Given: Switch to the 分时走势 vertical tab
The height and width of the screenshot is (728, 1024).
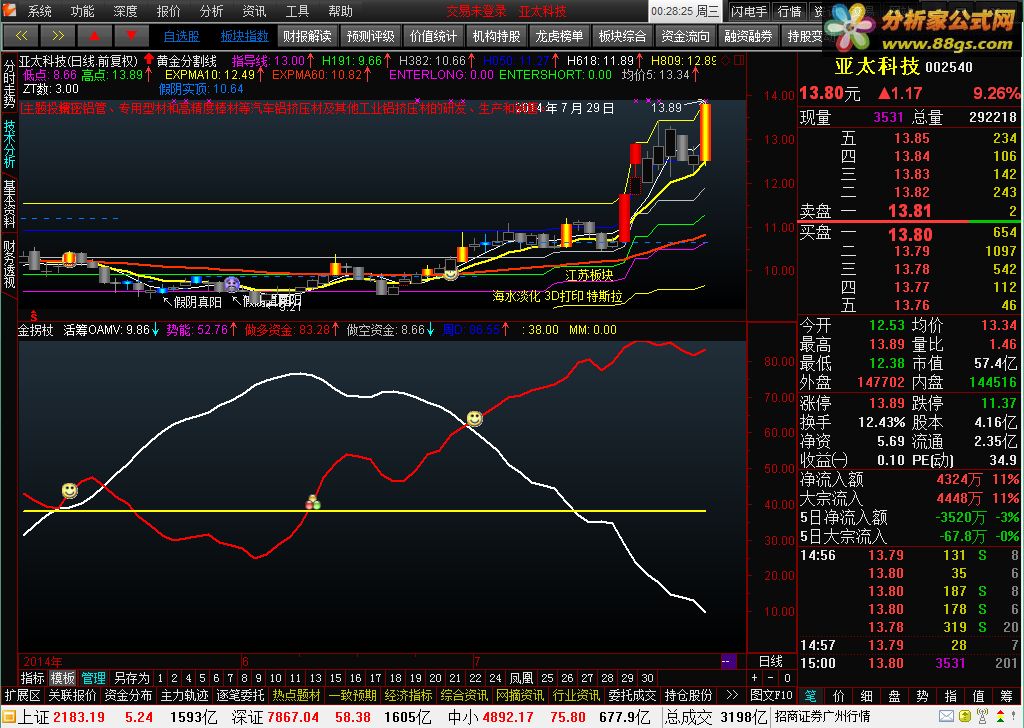Looking at the screenshot, I should click(x=9, y=85).
